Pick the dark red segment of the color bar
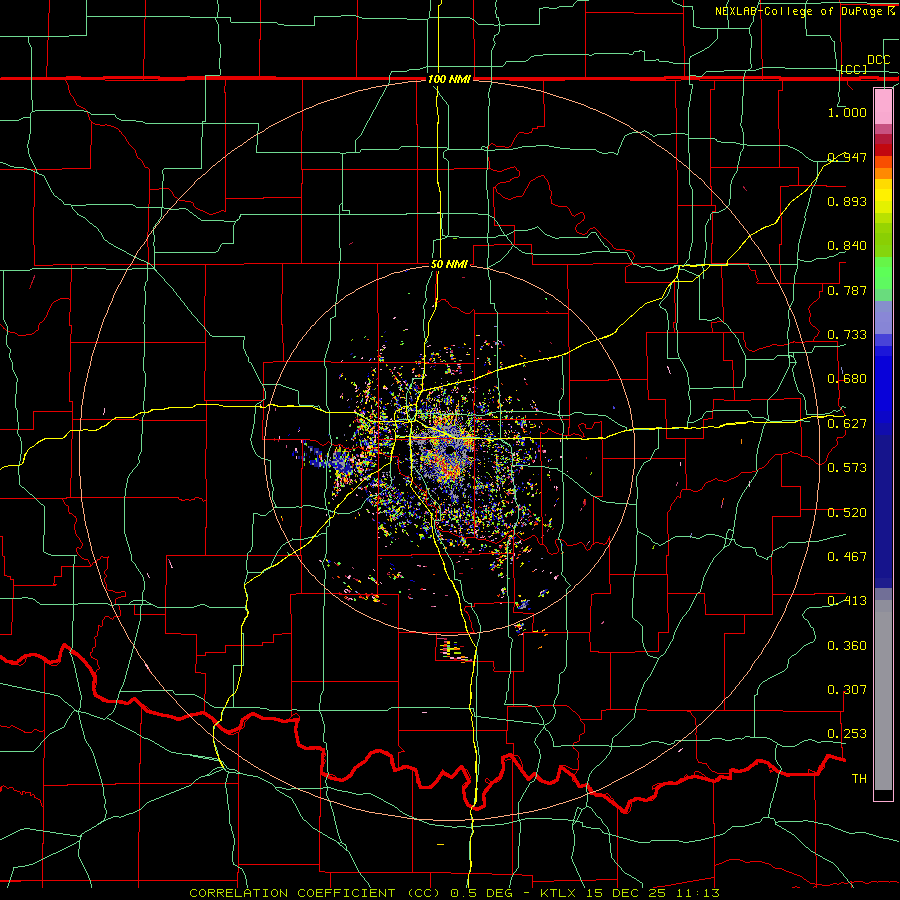 (883, 150)
